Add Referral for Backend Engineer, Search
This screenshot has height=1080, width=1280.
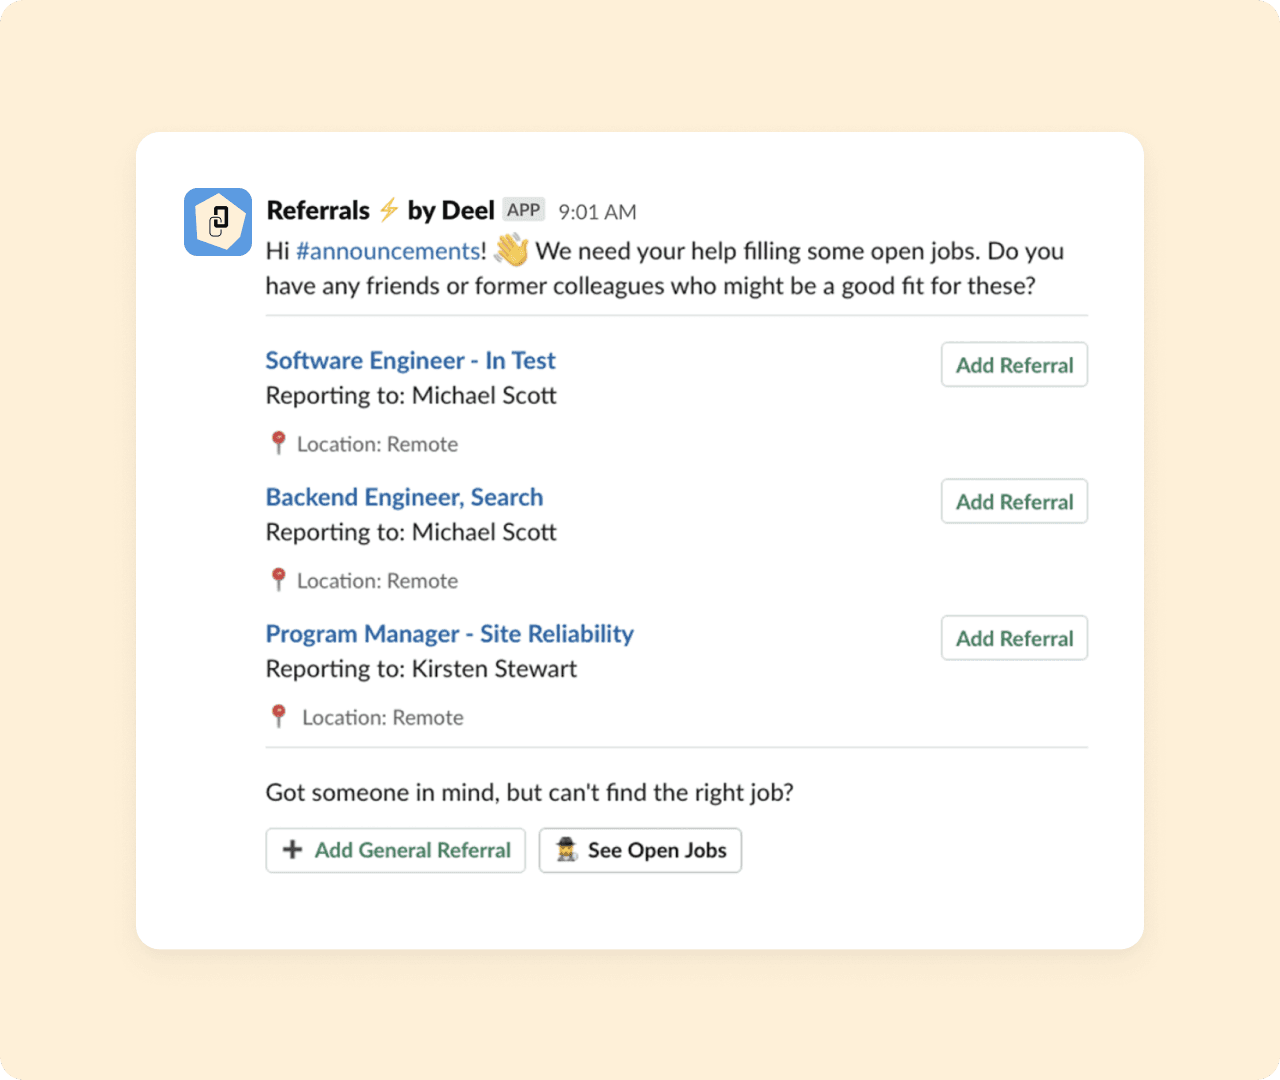(x=1014, y=502)
